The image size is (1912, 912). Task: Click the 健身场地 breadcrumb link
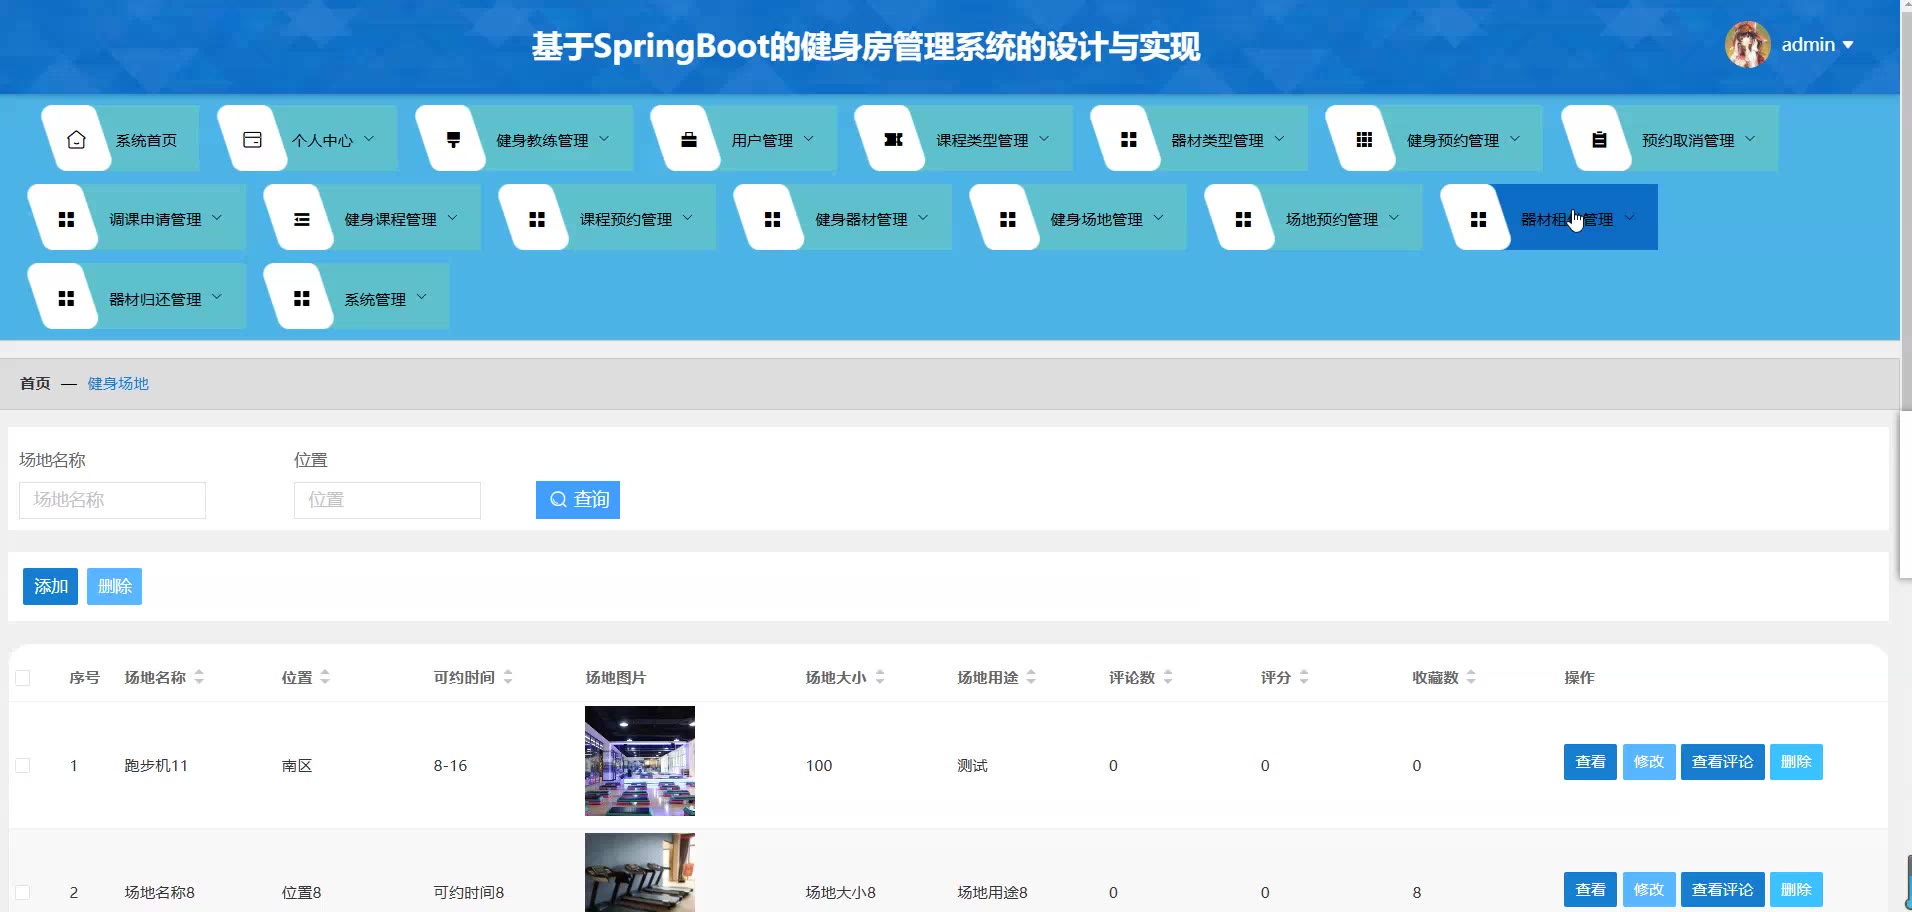pyautogui.click(x=118, y=383)
